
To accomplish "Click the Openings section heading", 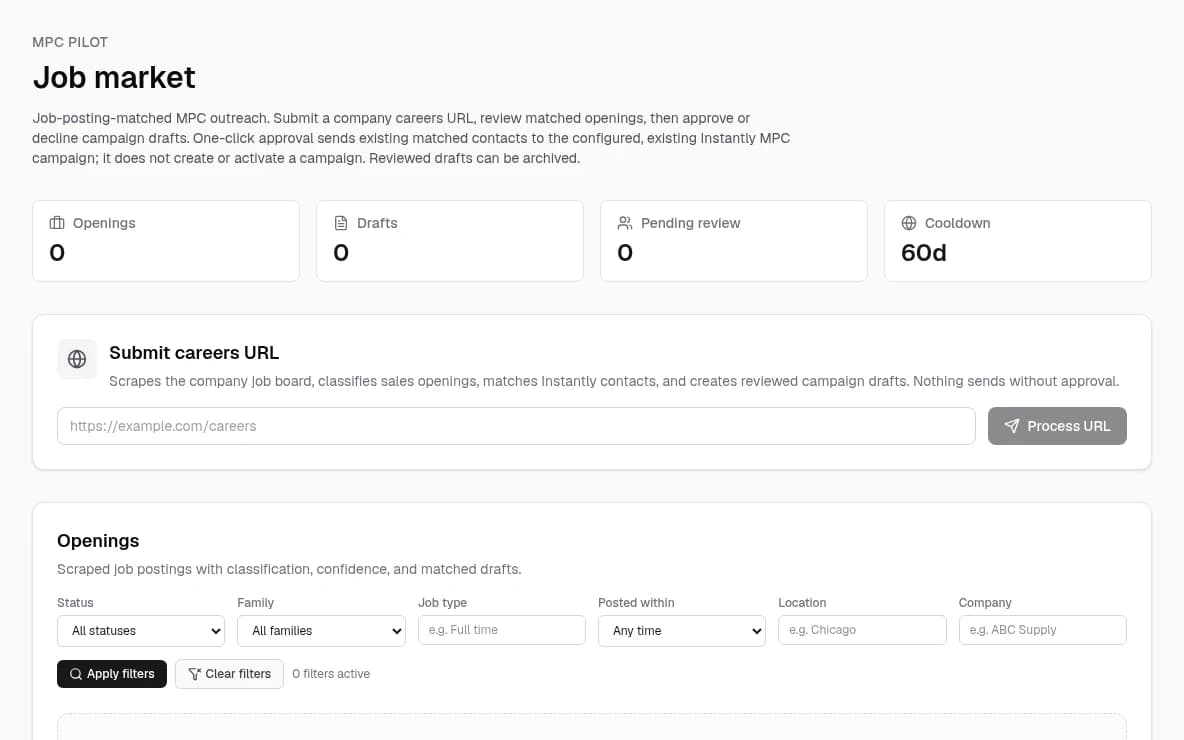I will [98, 541].
